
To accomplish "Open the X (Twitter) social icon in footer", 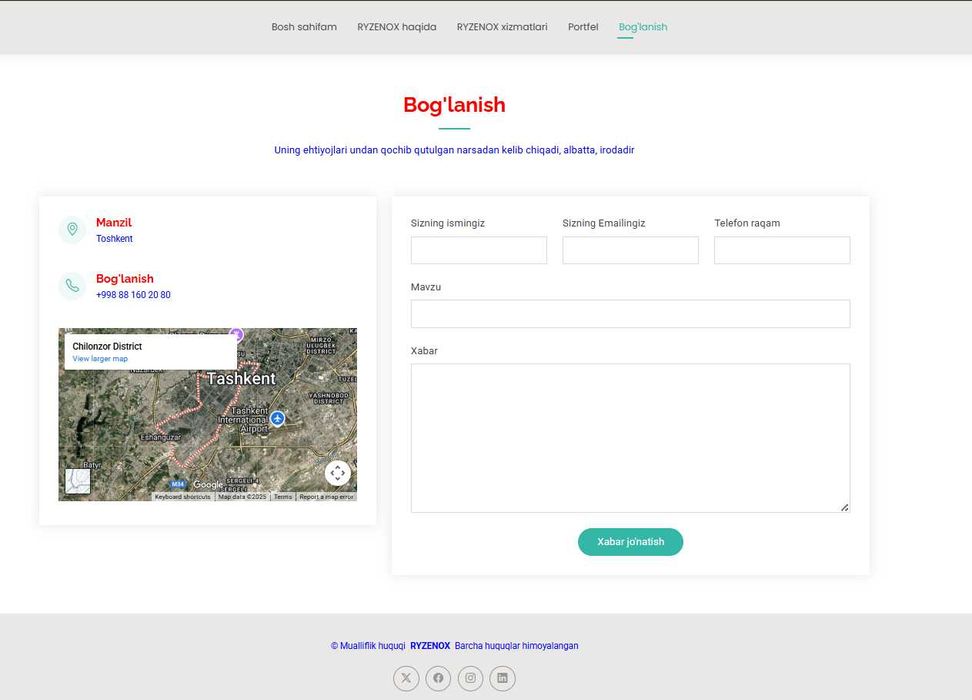I will click(406, 678).
